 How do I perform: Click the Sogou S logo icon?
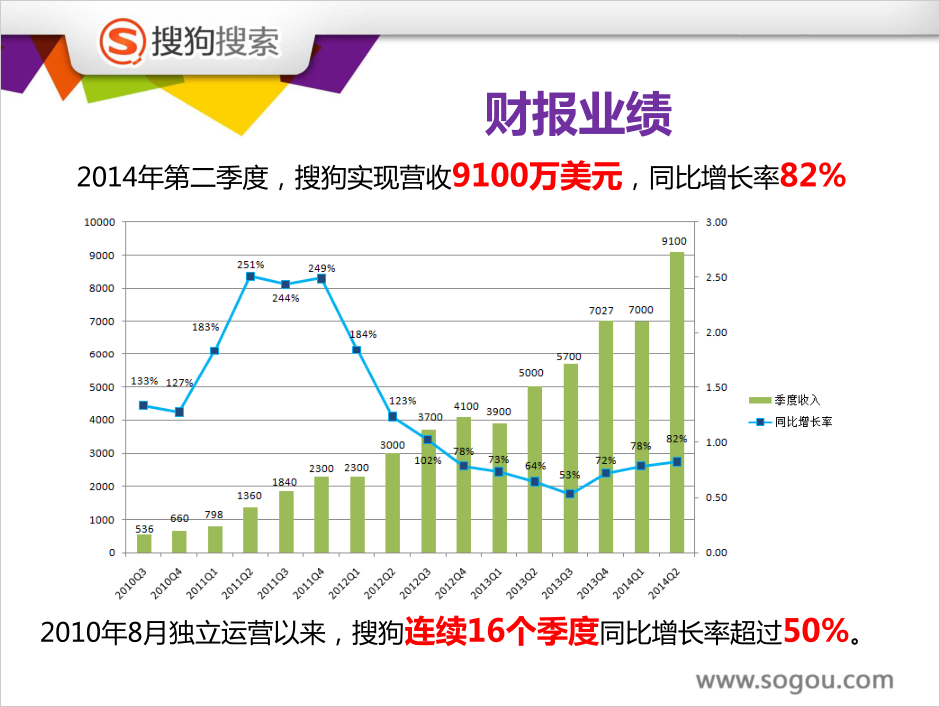pyautogui.click(x=122, y=41)
